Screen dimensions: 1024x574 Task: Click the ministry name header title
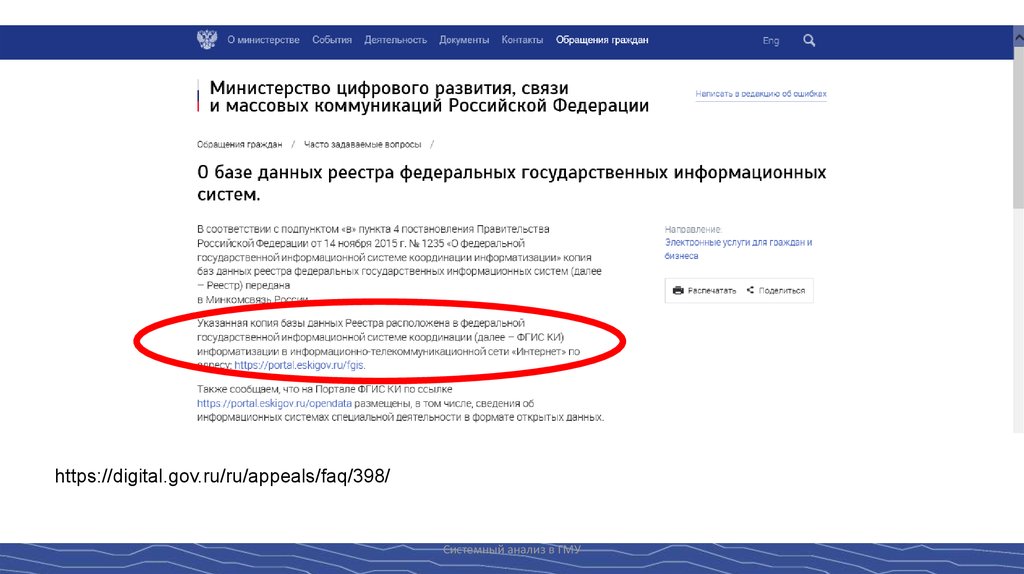tap(429, 97)
